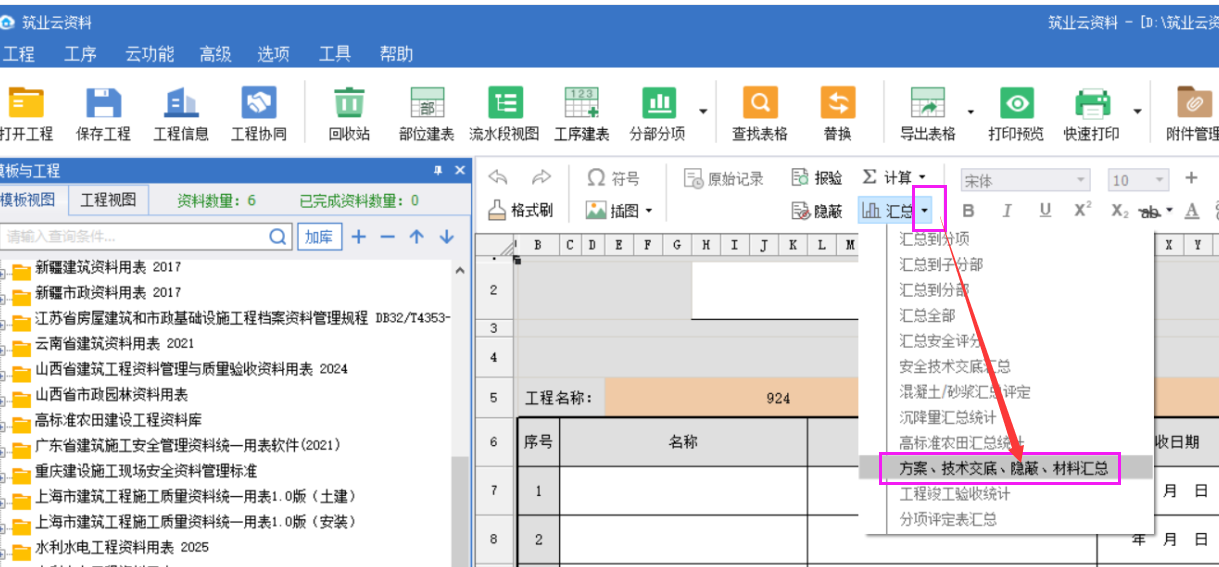
Task: Open the 宋体 font dropdown
Action: pos(1079,180)
